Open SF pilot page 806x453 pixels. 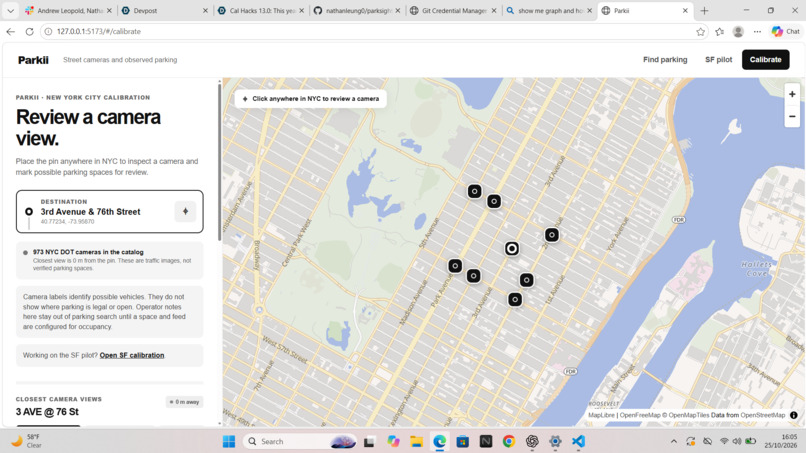(x=718, y=60)
